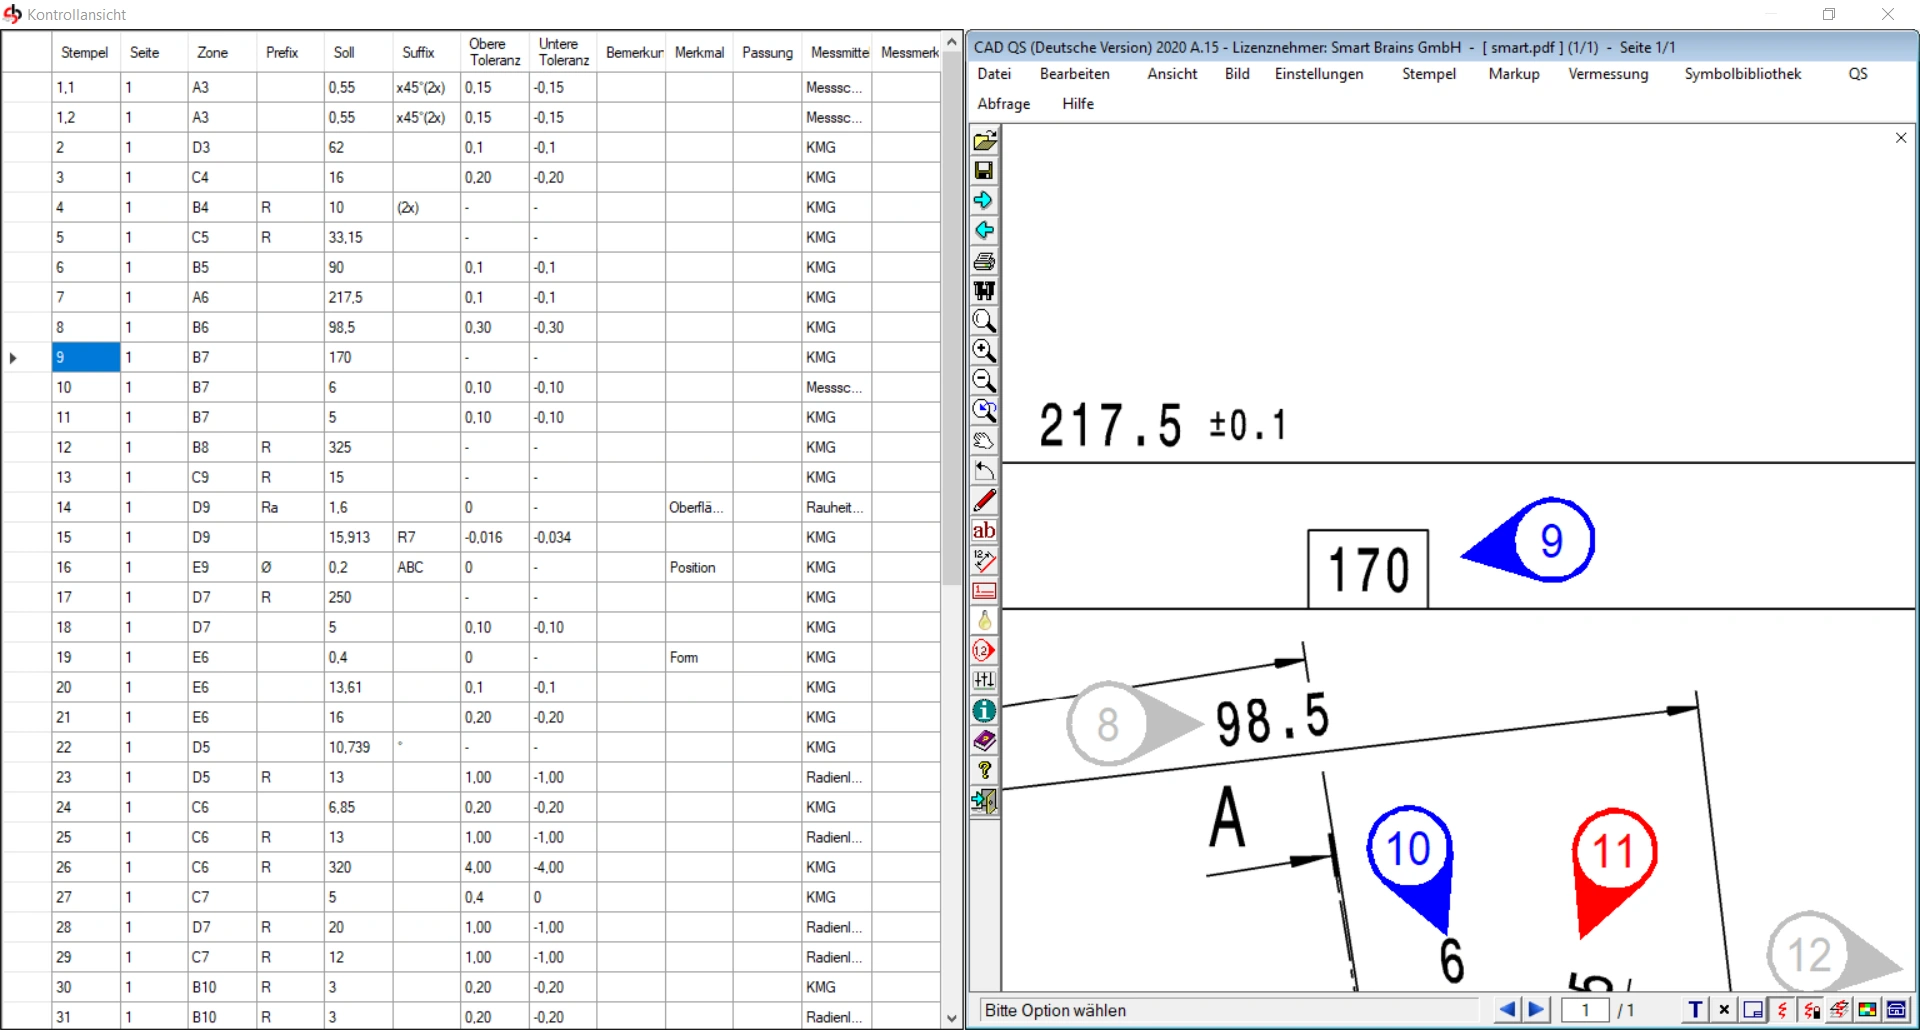Open the Vermessung menu
Screen dimensions: 1920x1030
click(x=1608, y=74)
